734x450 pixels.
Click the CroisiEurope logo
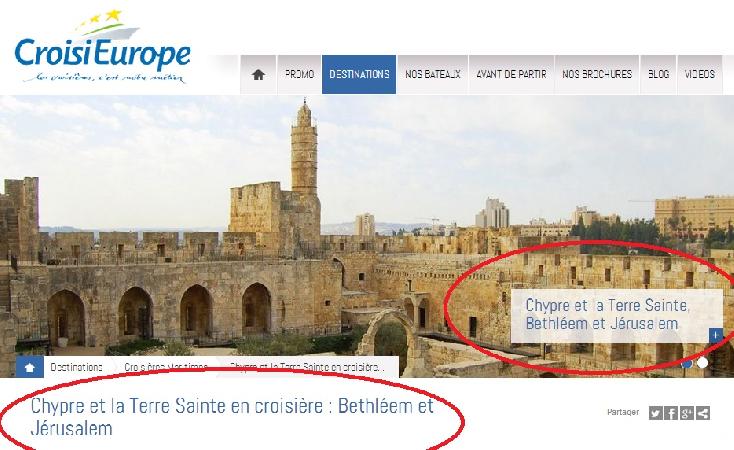[x=103, y=48]
